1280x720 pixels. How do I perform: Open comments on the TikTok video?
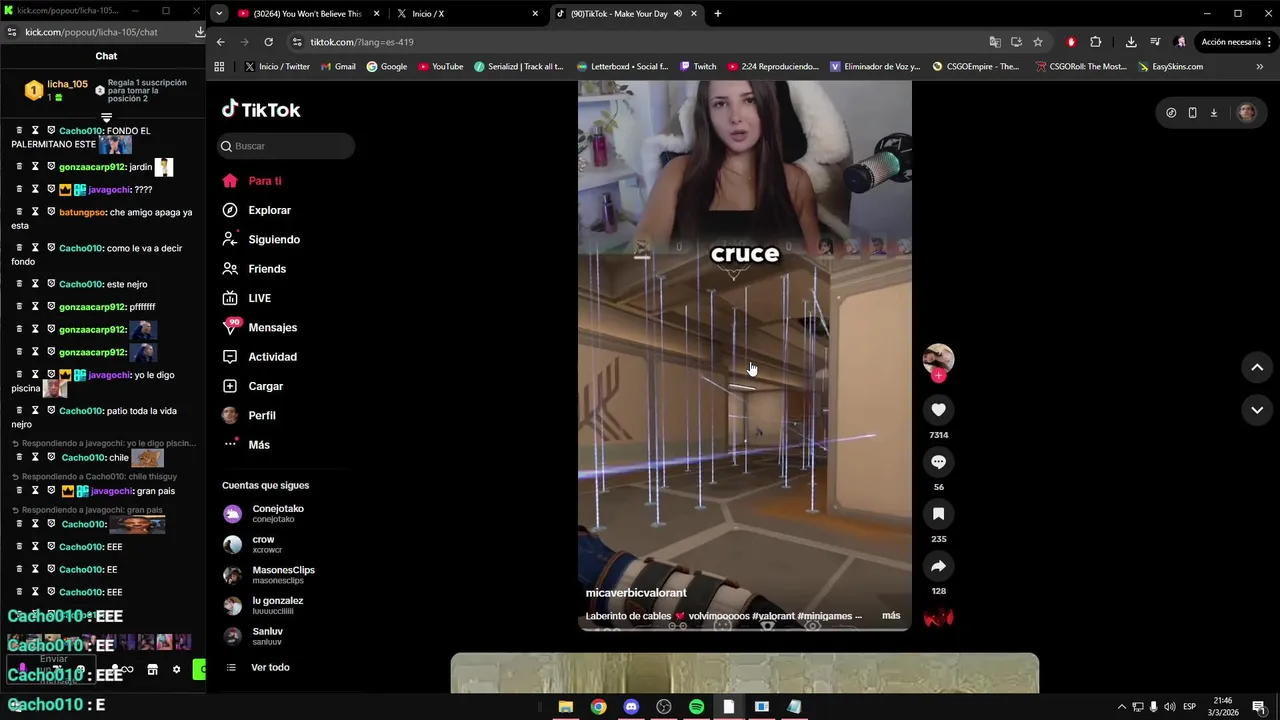[x=938, y=462]
